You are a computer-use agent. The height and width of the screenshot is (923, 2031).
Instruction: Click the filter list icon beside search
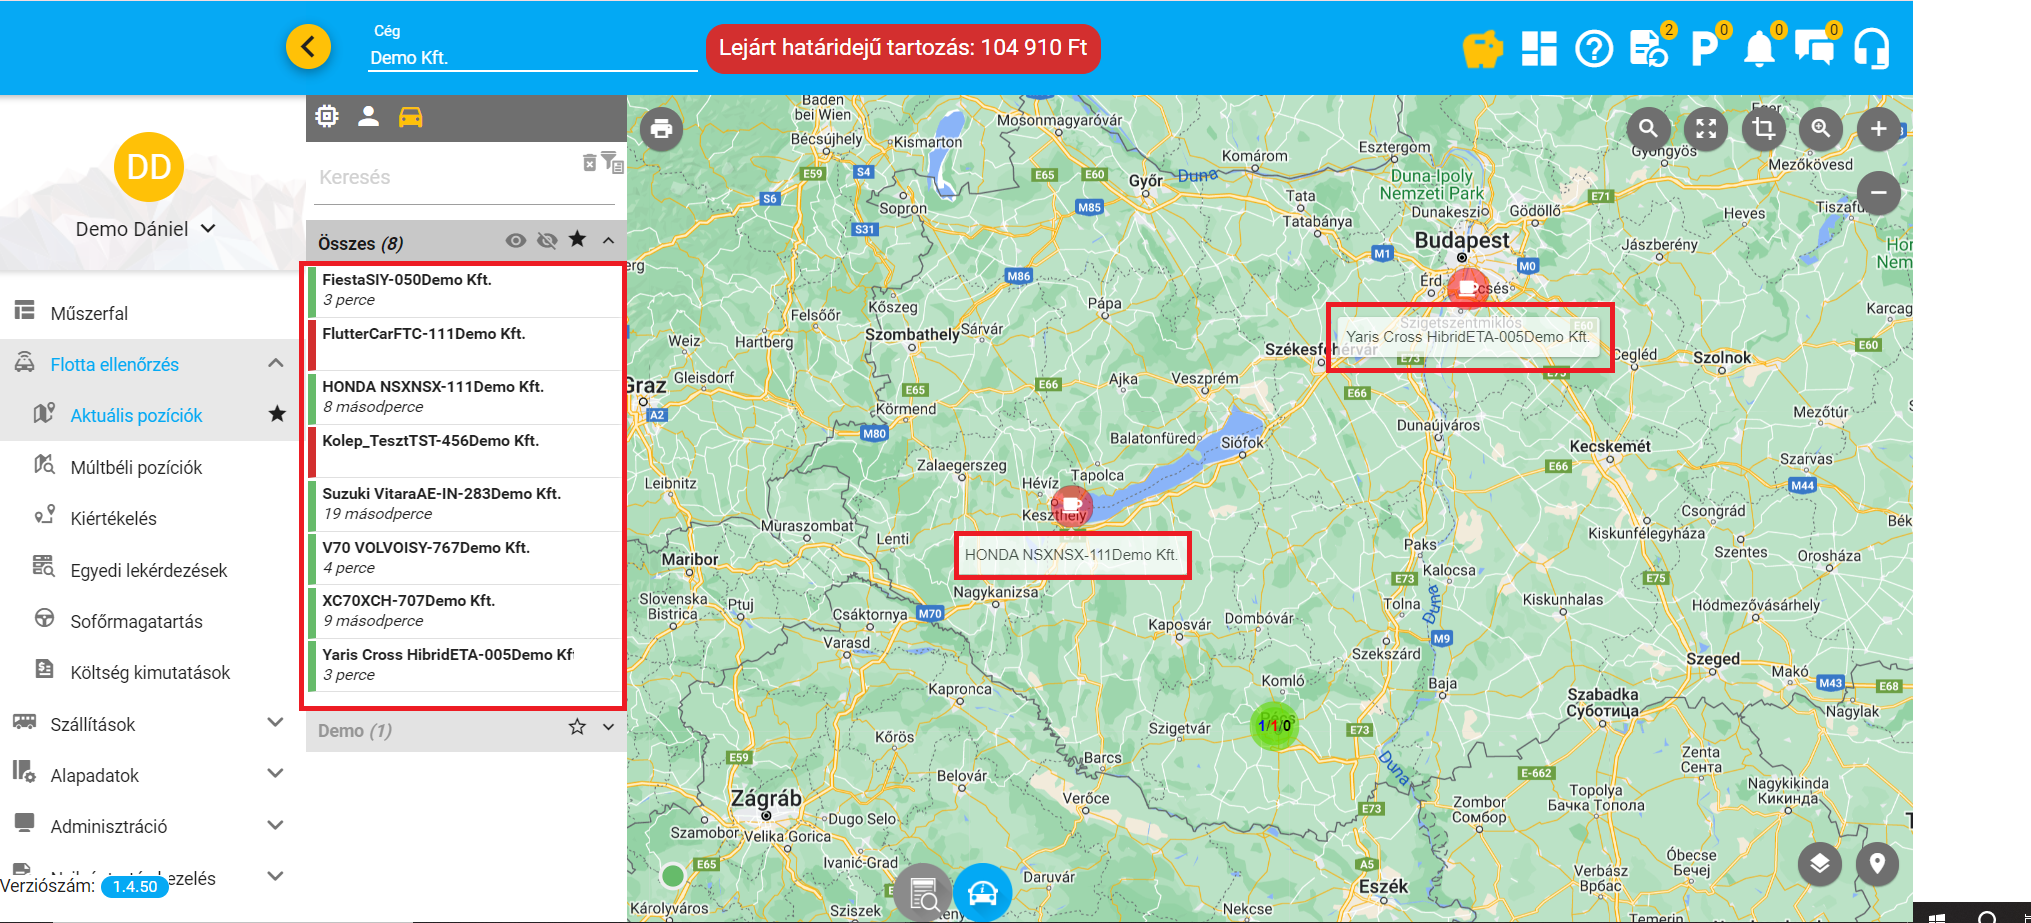point(612,163)
